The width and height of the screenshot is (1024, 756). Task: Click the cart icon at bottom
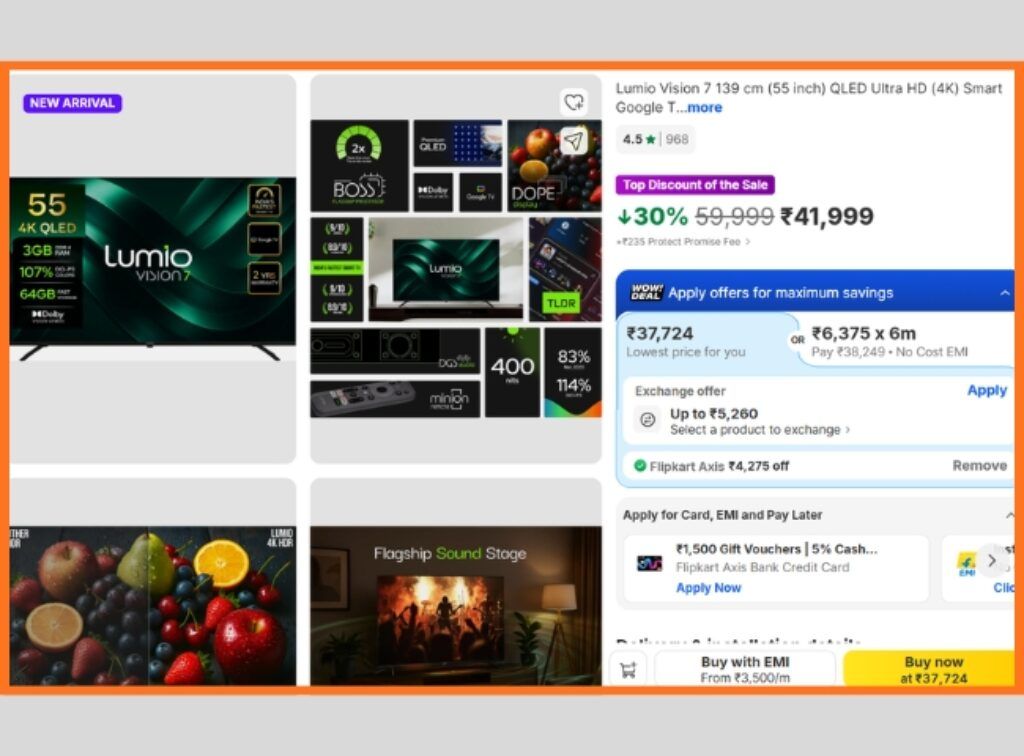pos(628,669)
